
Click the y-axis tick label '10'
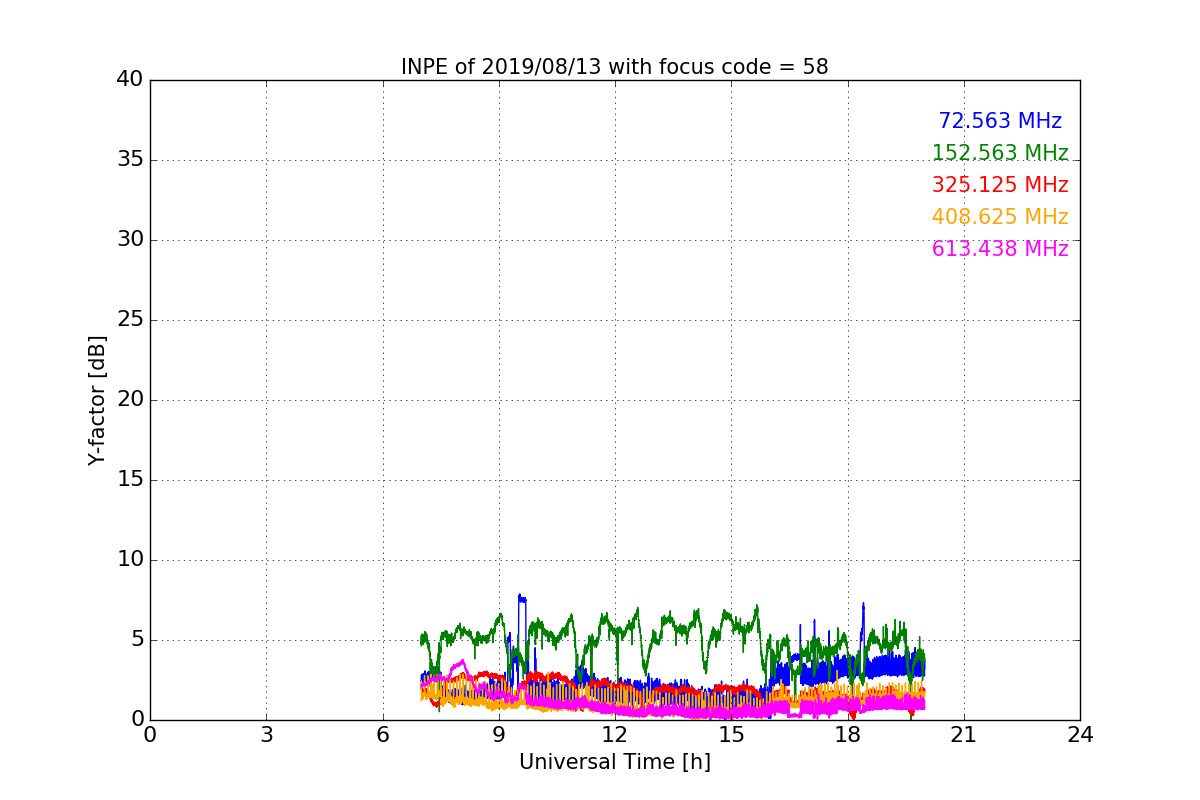pos(130,560)
